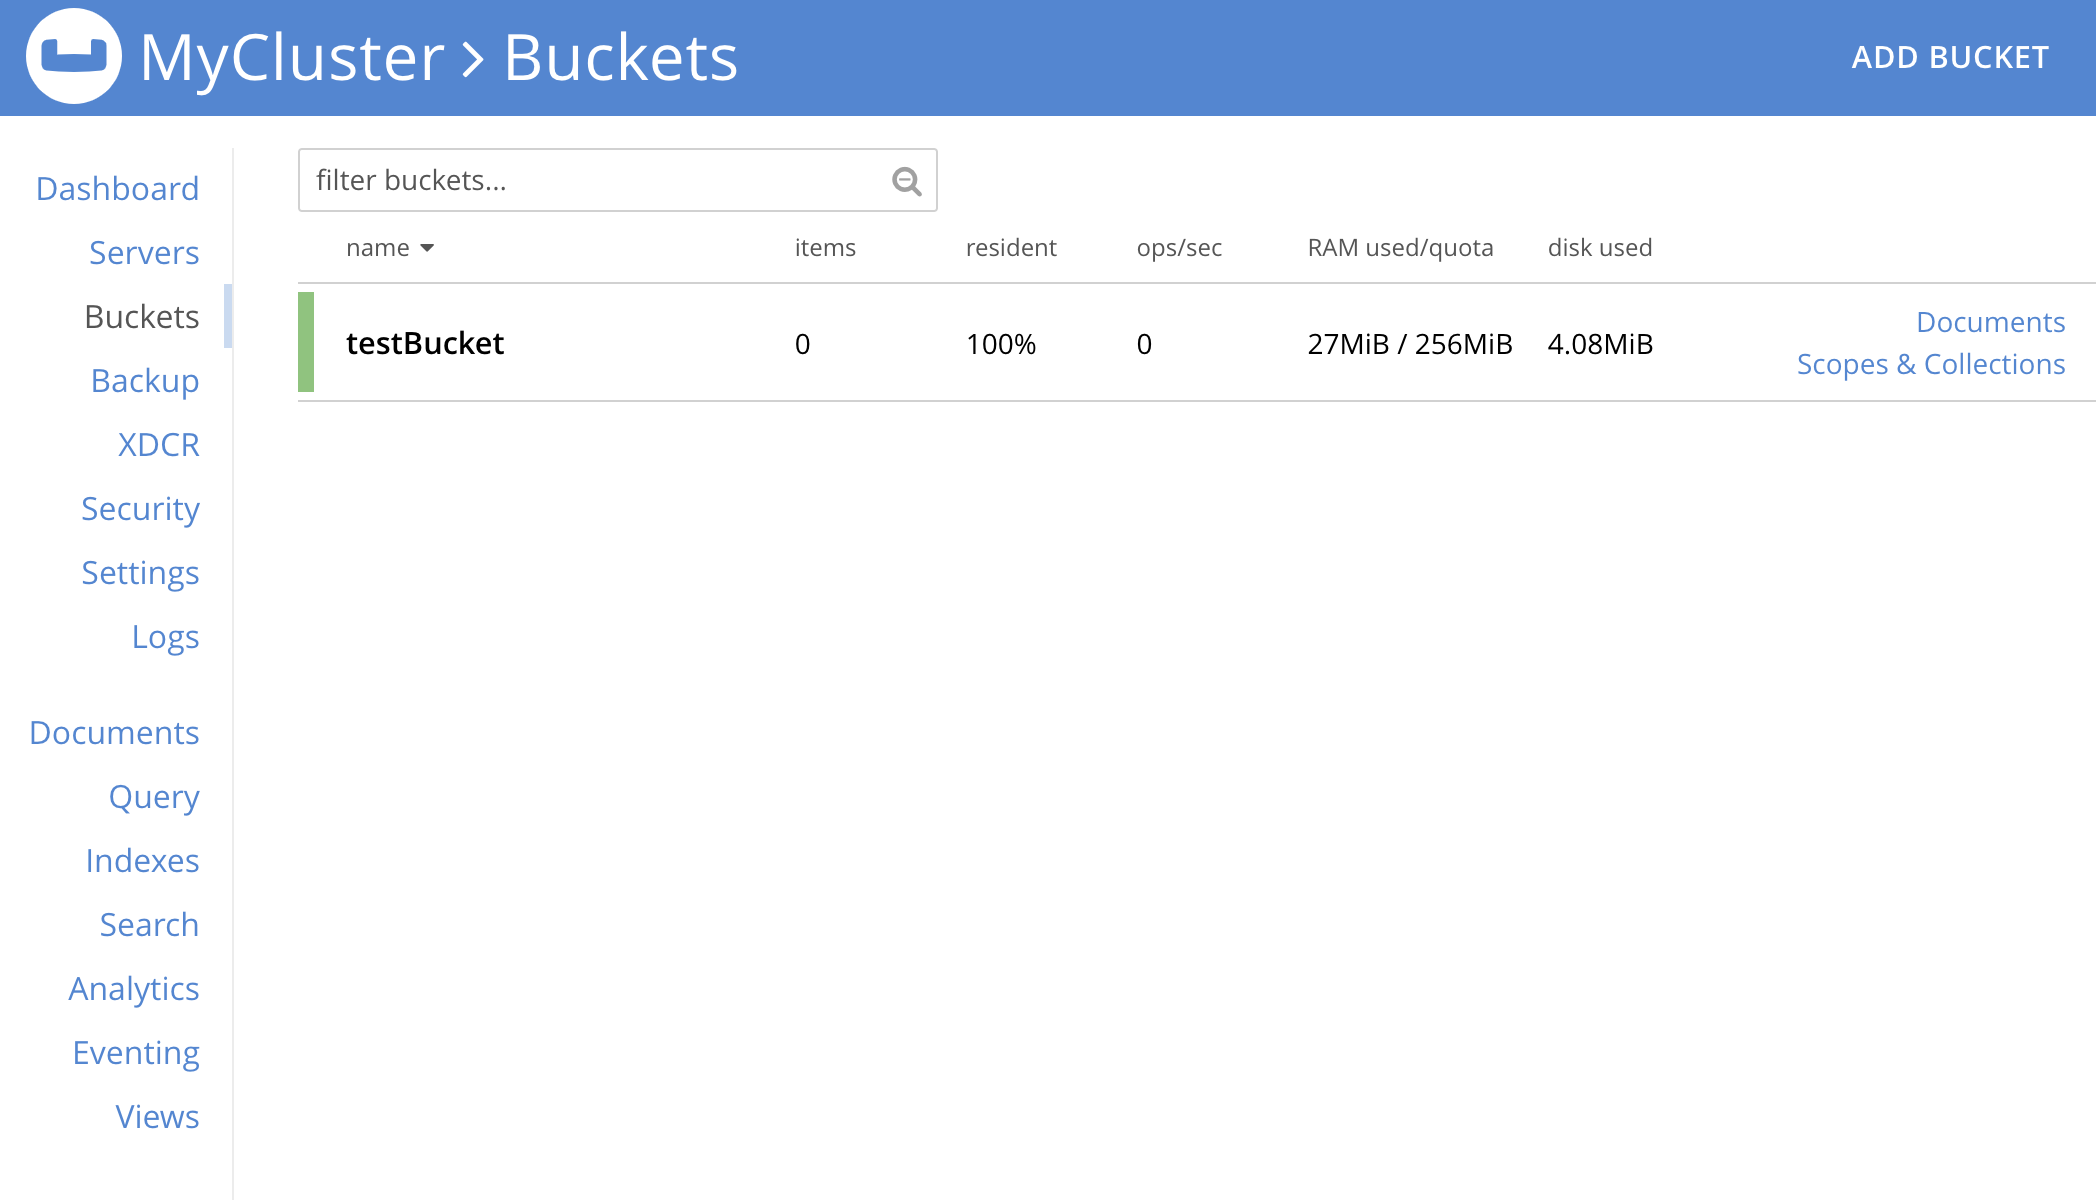Click the green status bar of testBucket
Image resolution: width=2096 pixels, height=1200 pixels.
click(x=306, y=342)
